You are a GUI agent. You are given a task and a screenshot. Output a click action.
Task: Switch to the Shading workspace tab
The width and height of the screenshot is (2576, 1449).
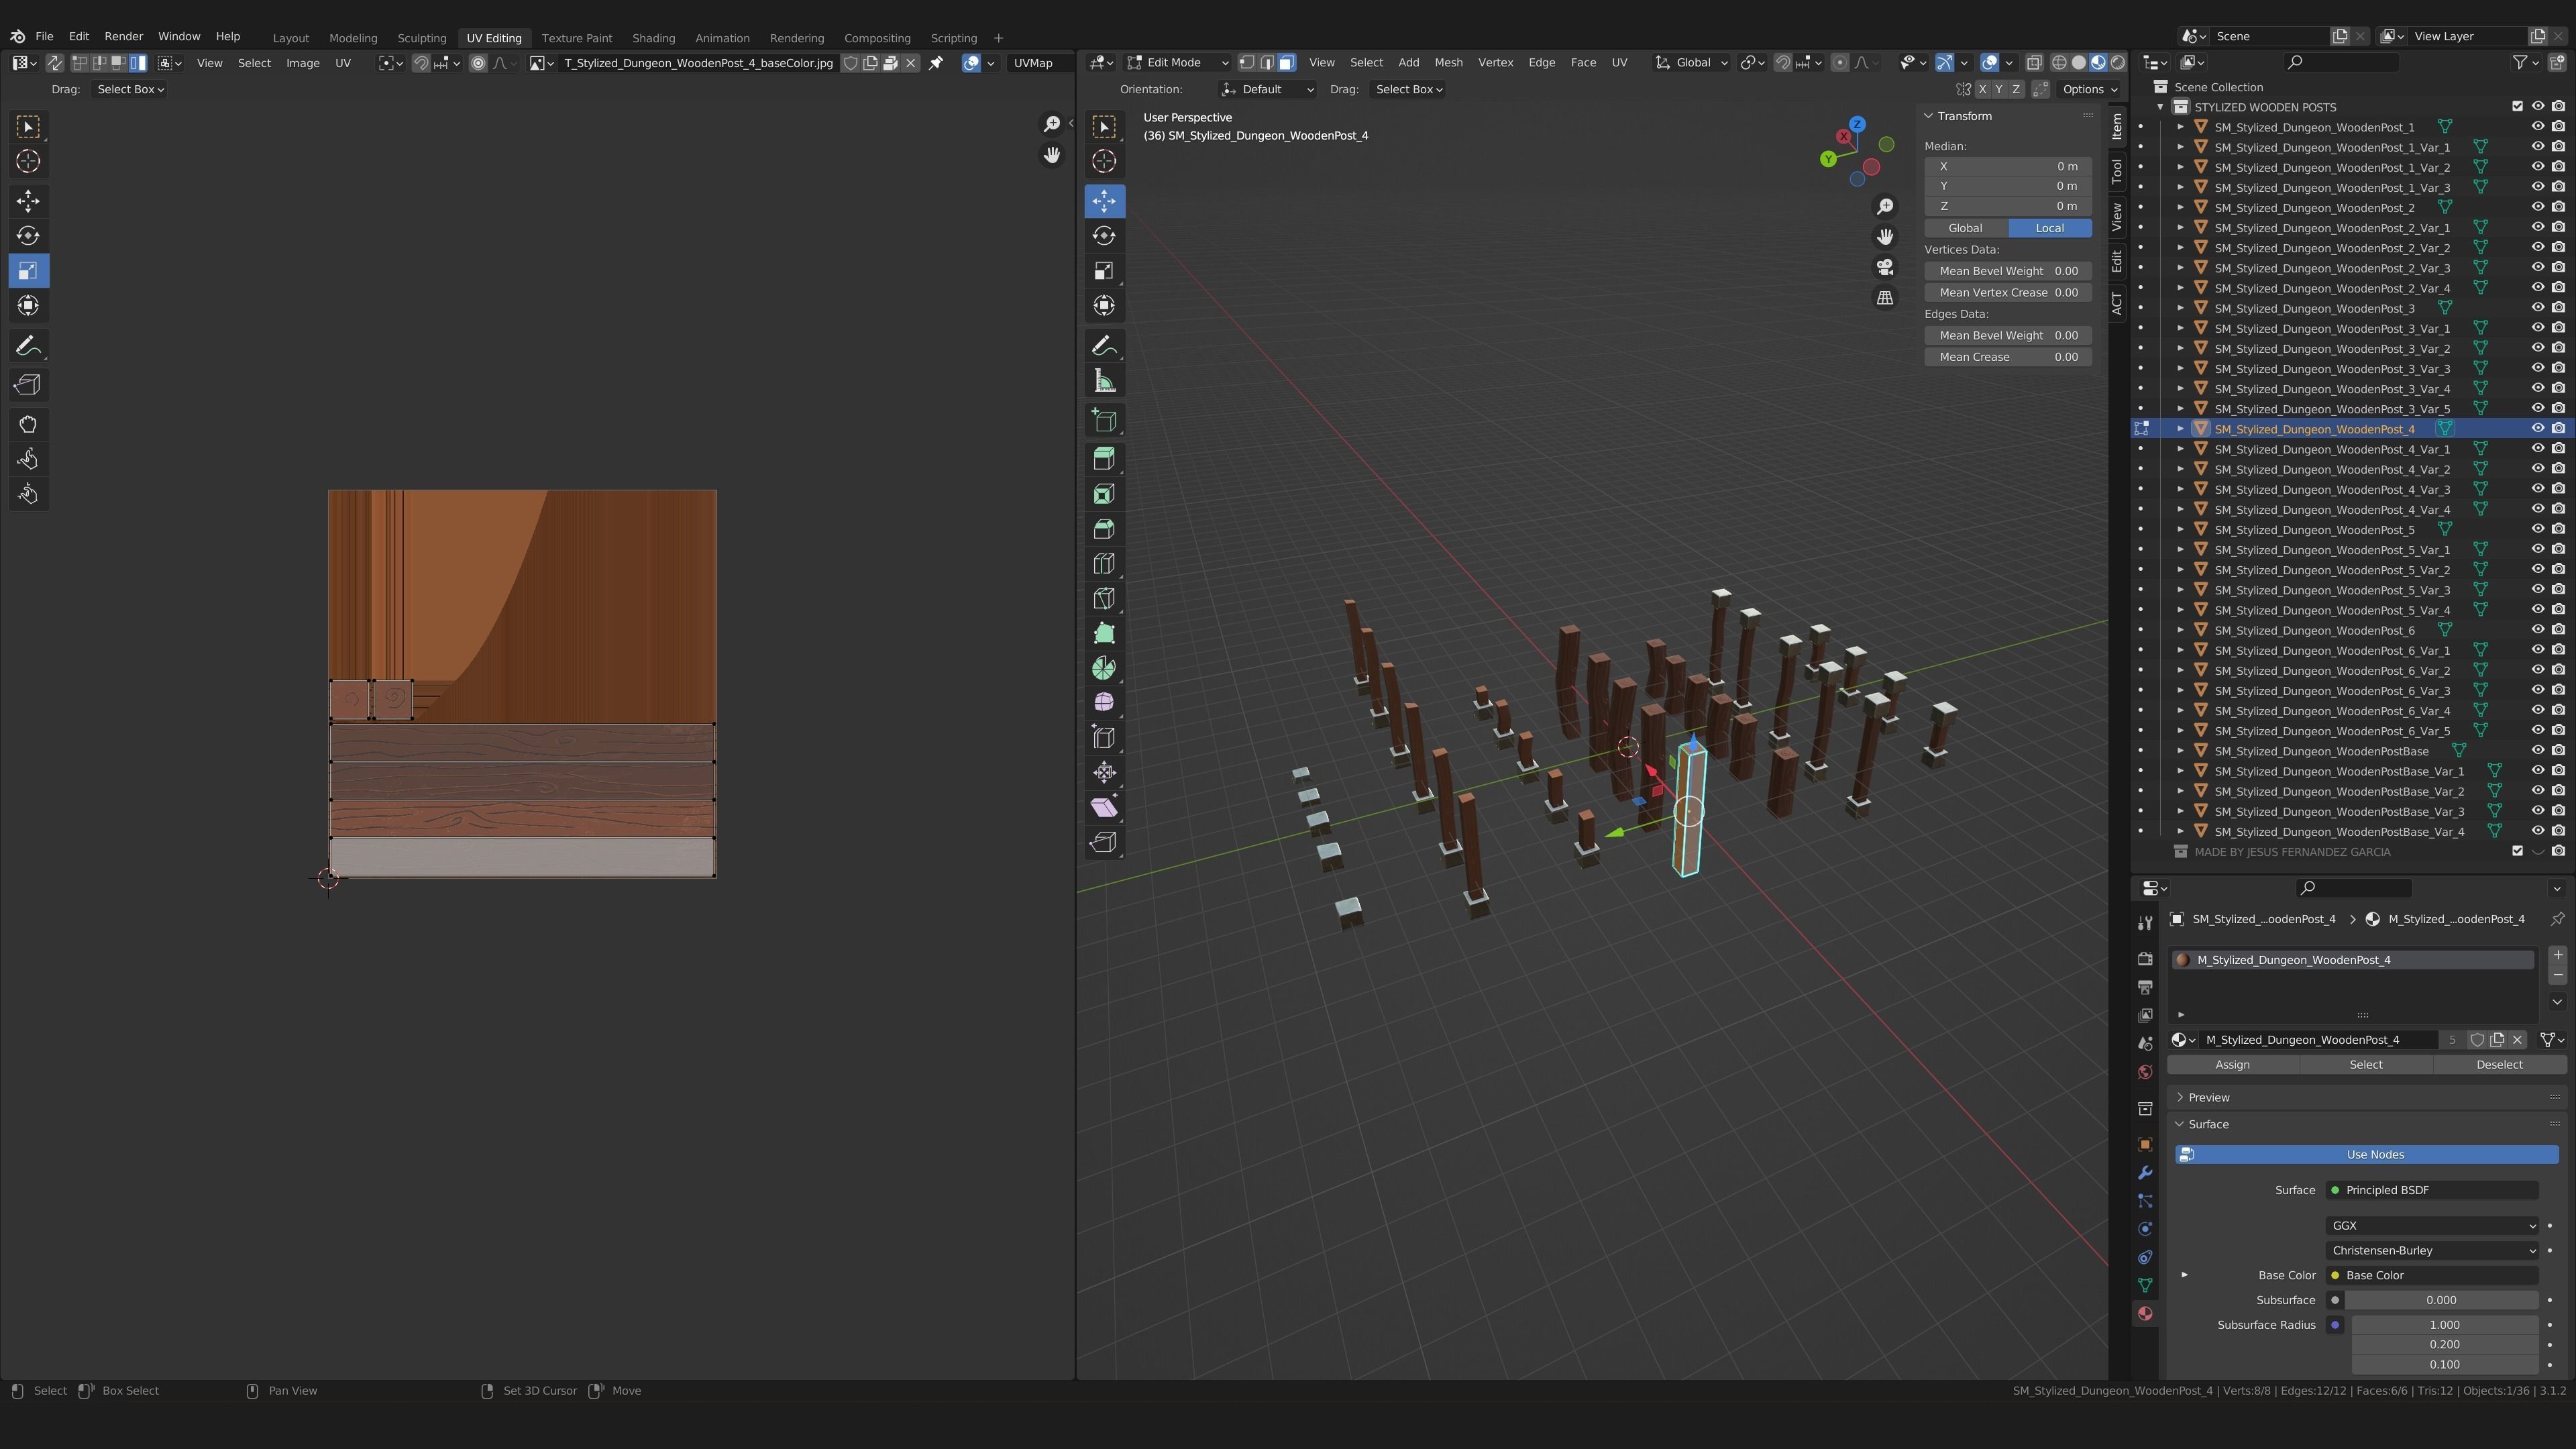tap(653, 38)
